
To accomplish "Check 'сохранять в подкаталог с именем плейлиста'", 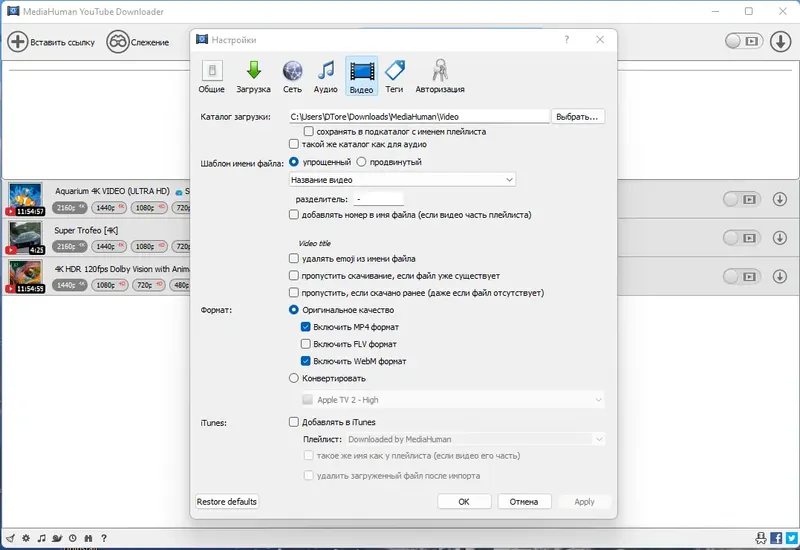I will tap(309, 132).
